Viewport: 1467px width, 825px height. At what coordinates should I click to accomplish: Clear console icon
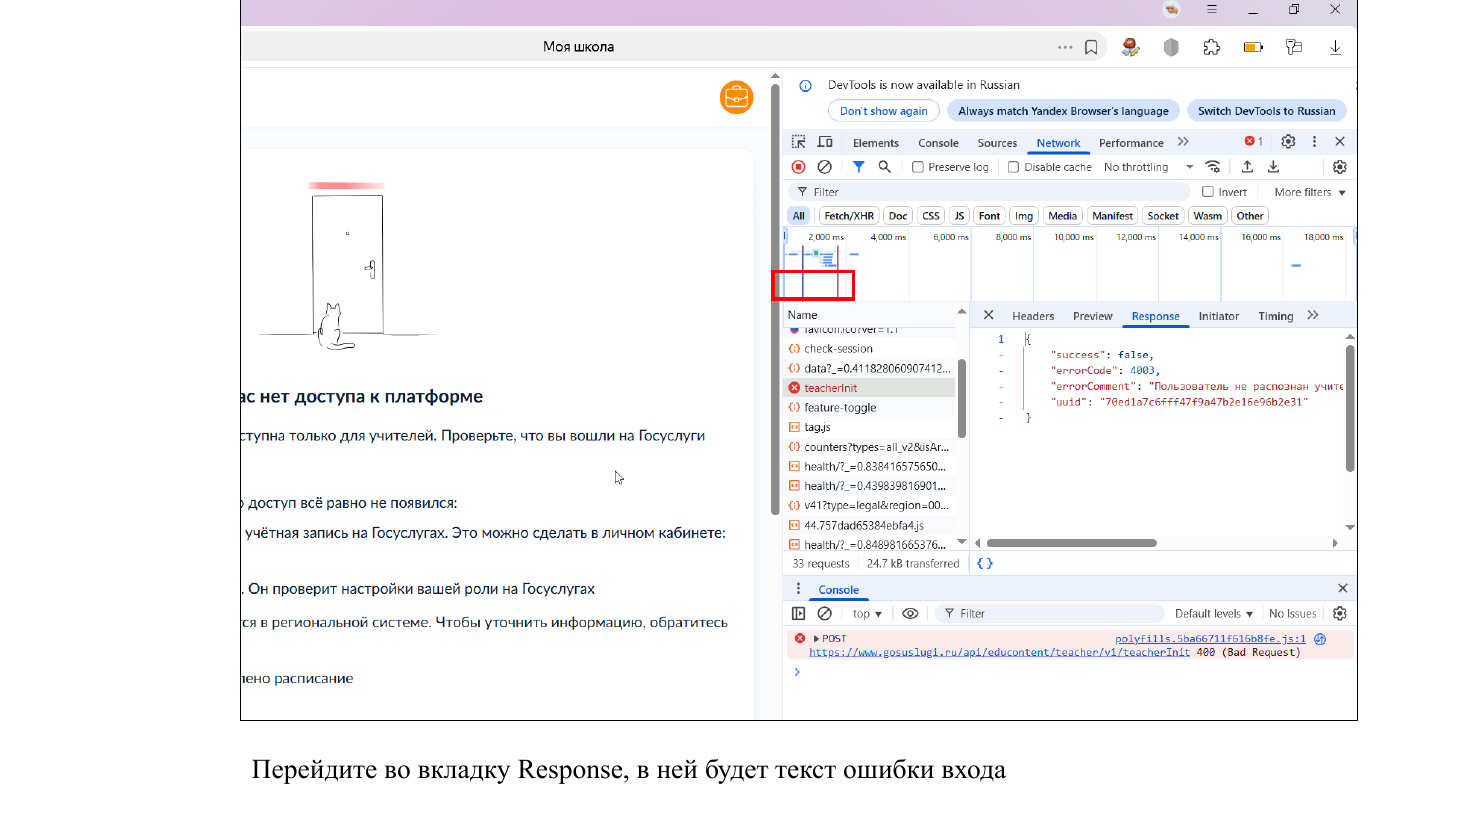point(824,613)
